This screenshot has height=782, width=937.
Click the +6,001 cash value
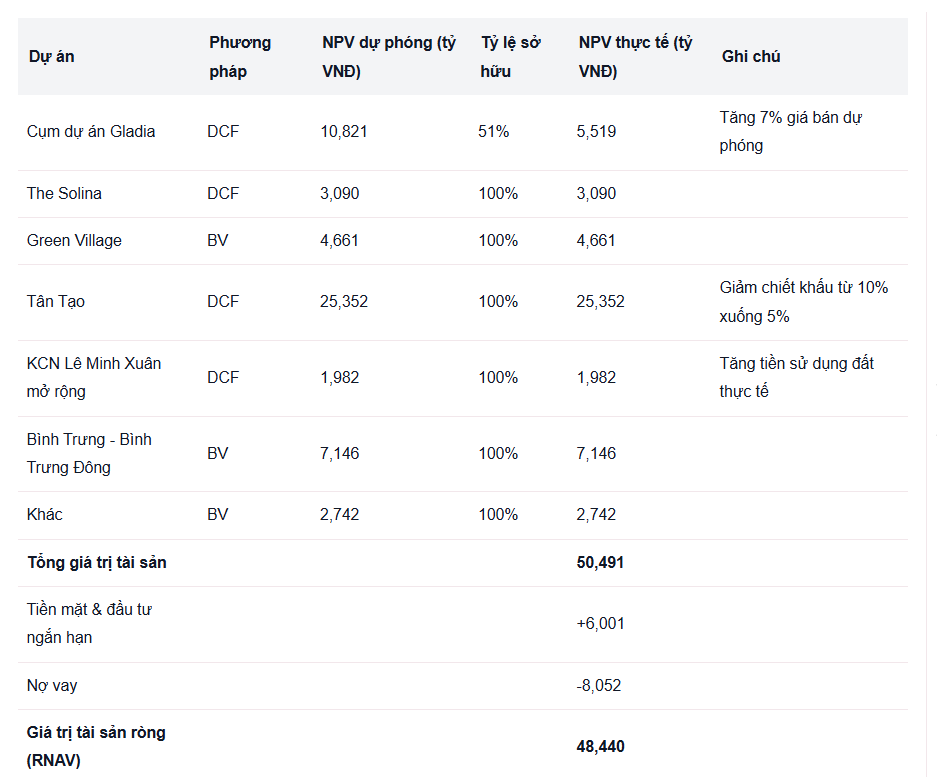point(600,624)
